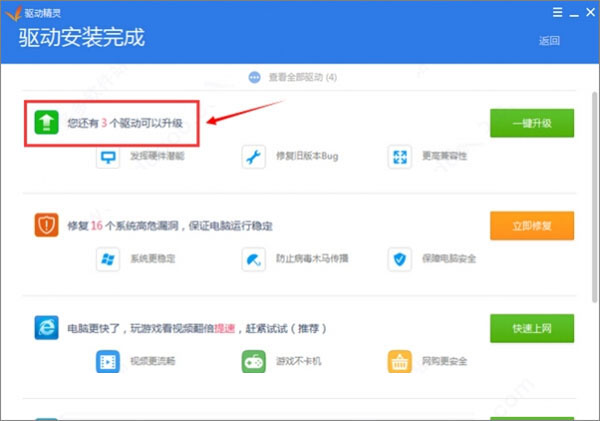Click the 系统更稳定 Windows logo icon
Screen dimensions: 600x421
(x=108, y=260)
